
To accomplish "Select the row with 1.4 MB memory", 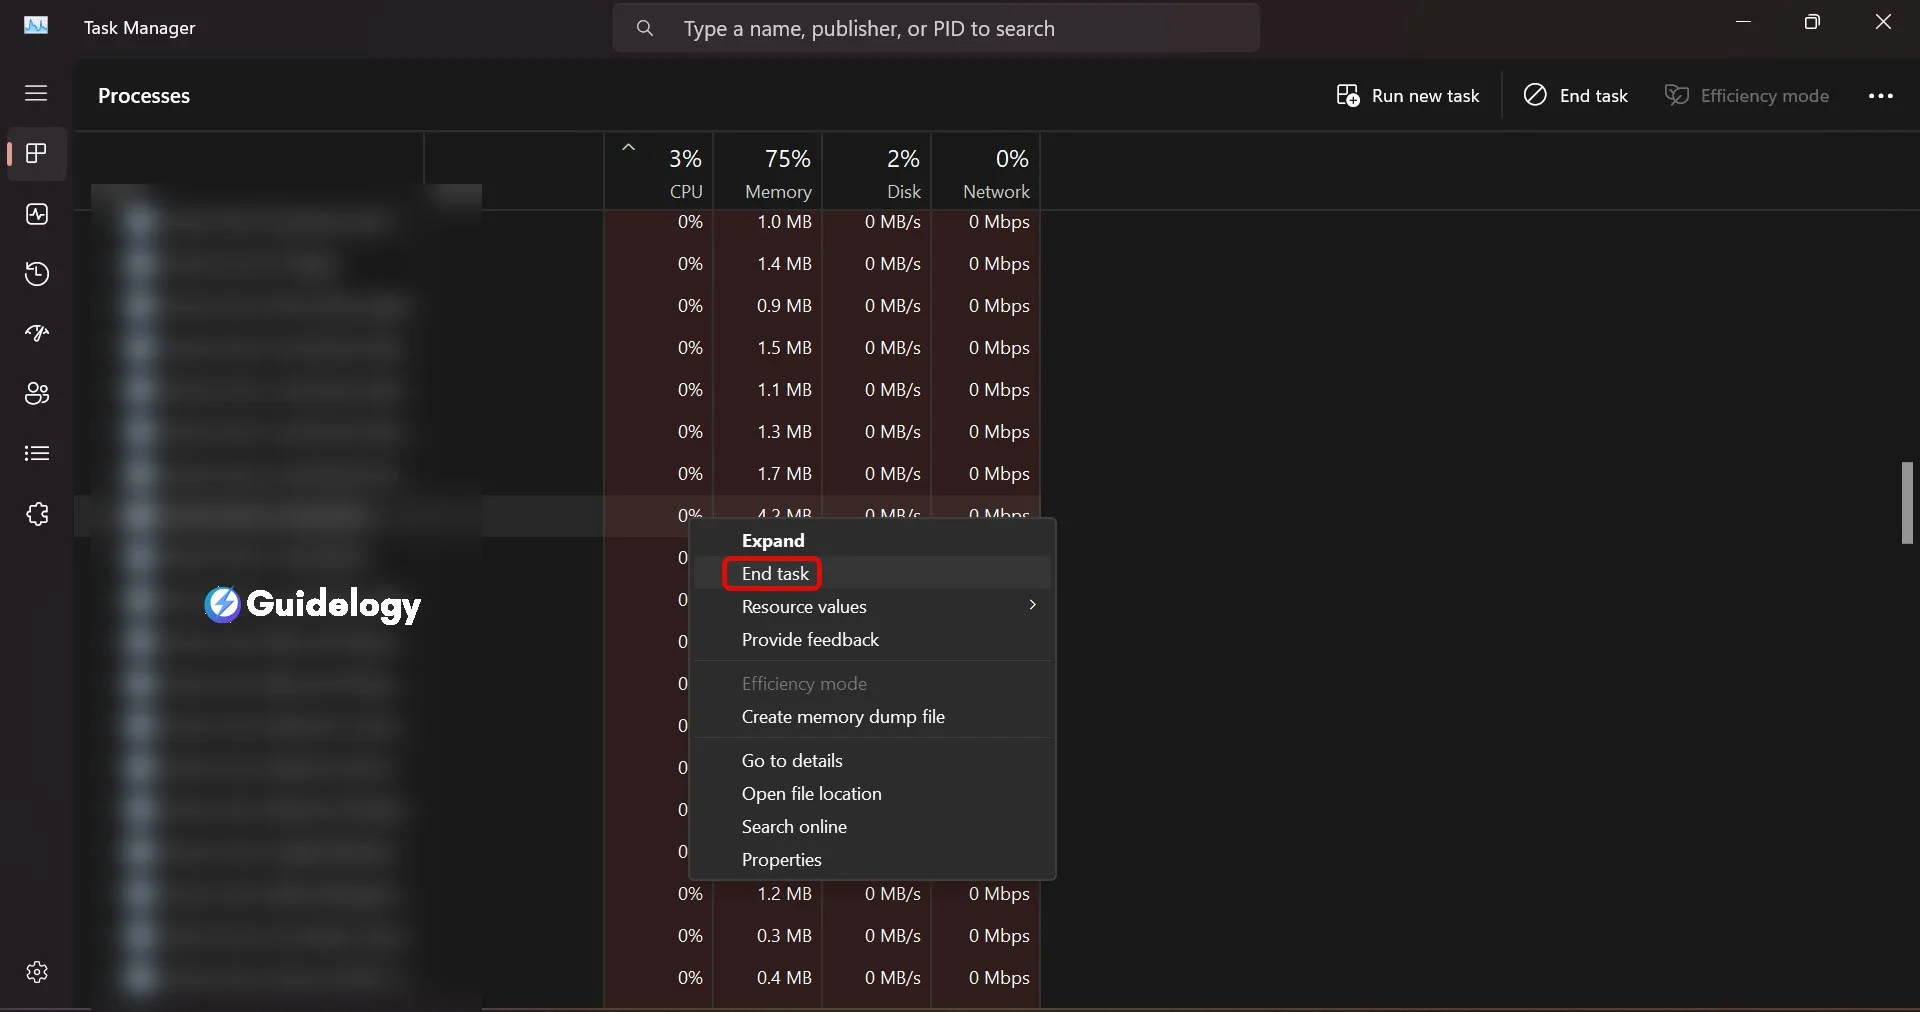I will (558, 264).
